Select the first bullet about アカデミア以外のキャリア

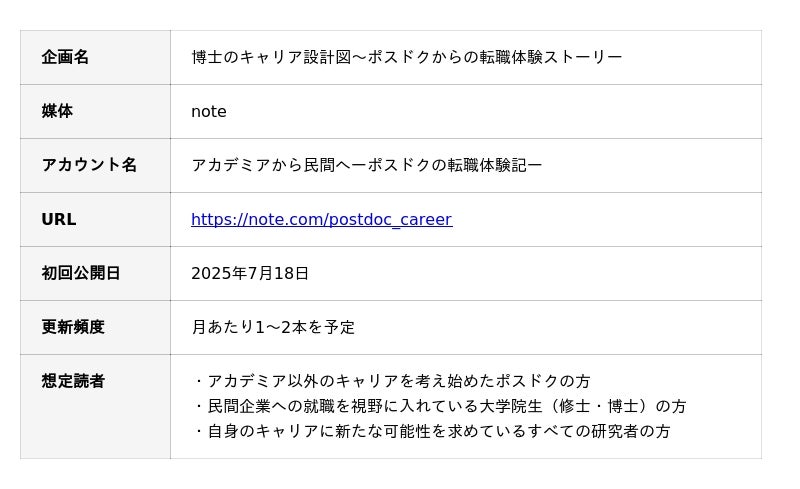pos(398,382)
